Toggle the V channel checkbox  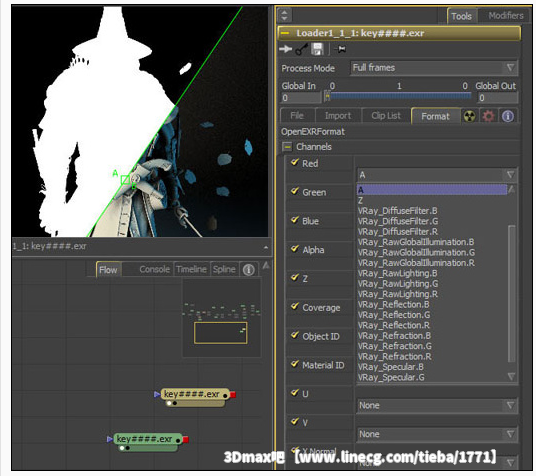(x=294, y=421)
